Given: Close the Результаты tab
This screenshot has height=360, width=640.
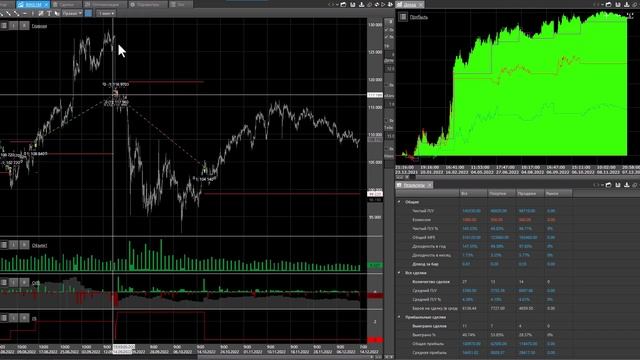Looking at the screenshot, I should (x=429, y=185).
